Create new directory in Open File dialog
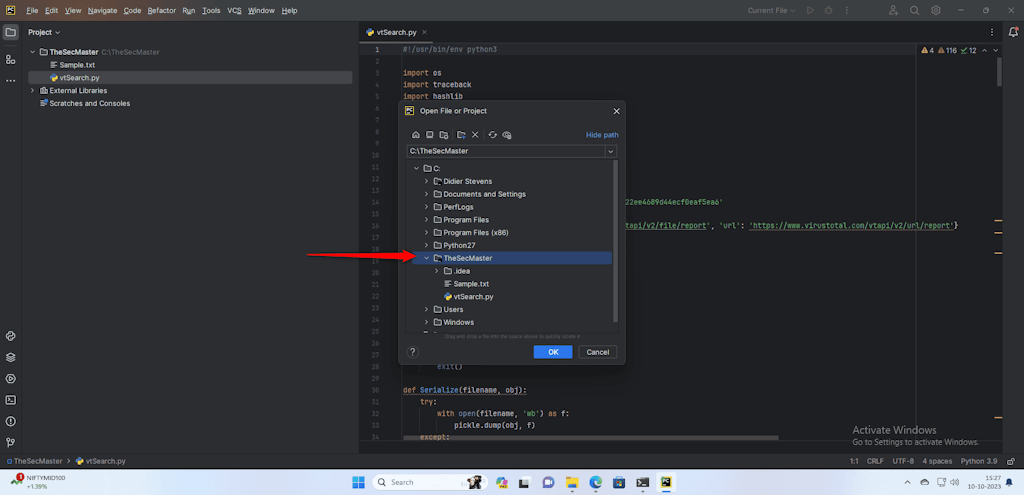Screen dimensions: 1024x495 (461, 135)
